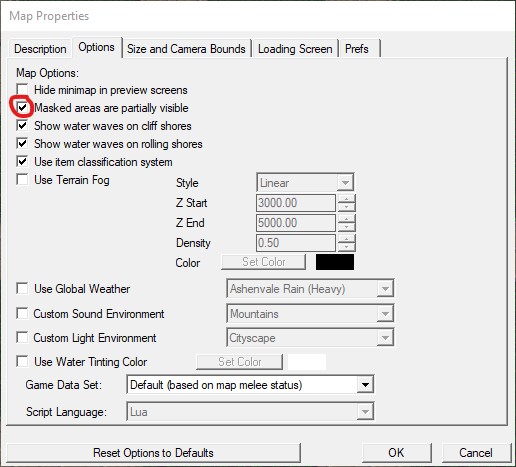516x467 pixels.
Task: Click Reset Options to Defaults
Action: (153, 453)
